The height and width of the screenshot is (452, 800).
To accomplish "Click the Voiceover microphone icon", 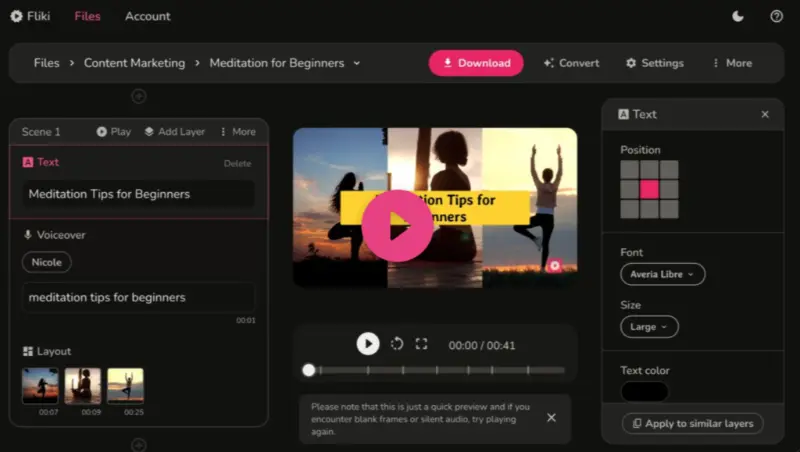I will pyautogui.click(x=28, y=235).
